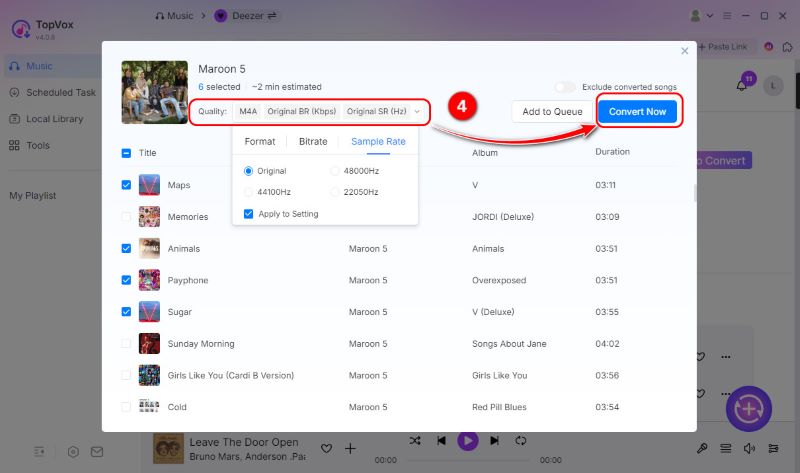Uncheck Apply to Setting checkbox

pos(248,214)
